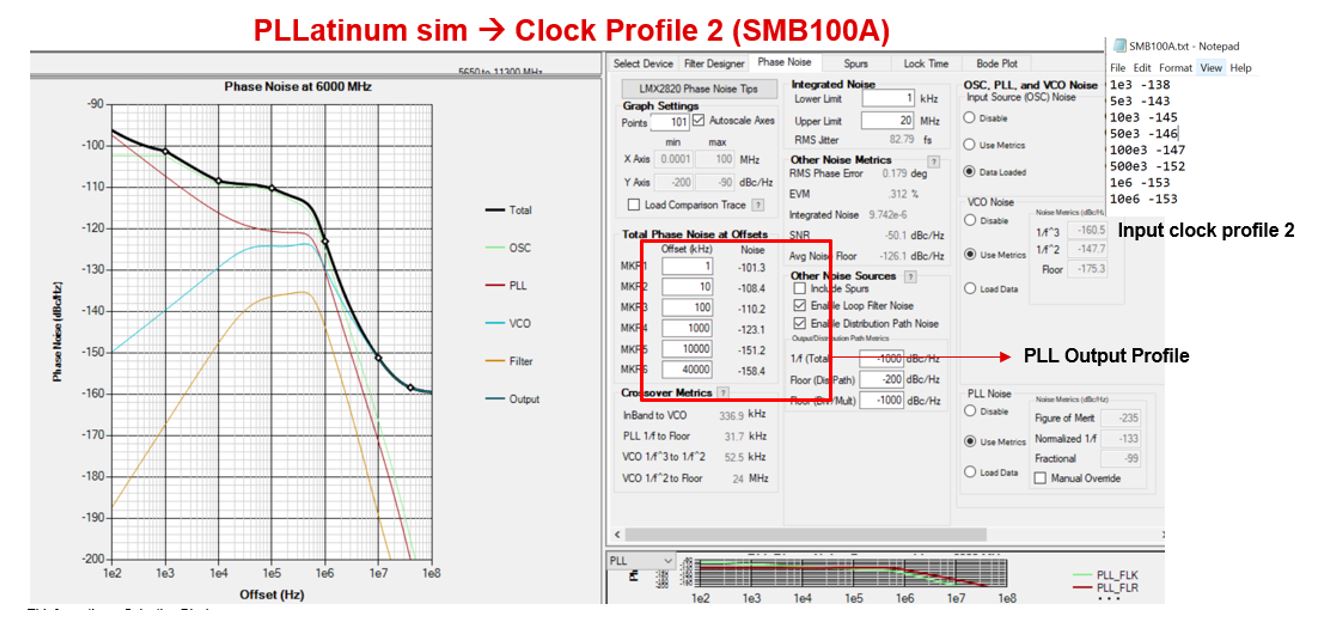Click the OSC legend entry
Viewport: 1325px width, 625px height.
pyautogui.click(x=508, y=248)
